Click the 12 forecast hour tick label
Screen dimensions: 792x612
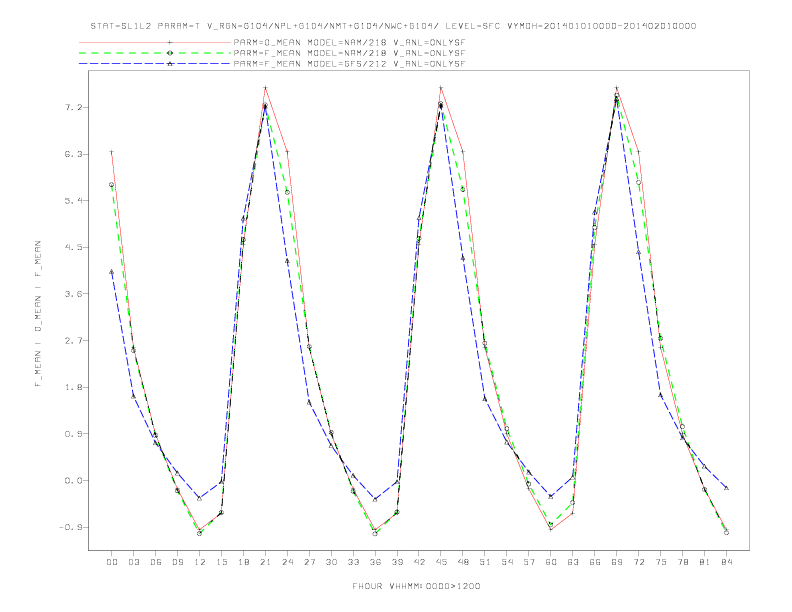(x=200, y=562)
